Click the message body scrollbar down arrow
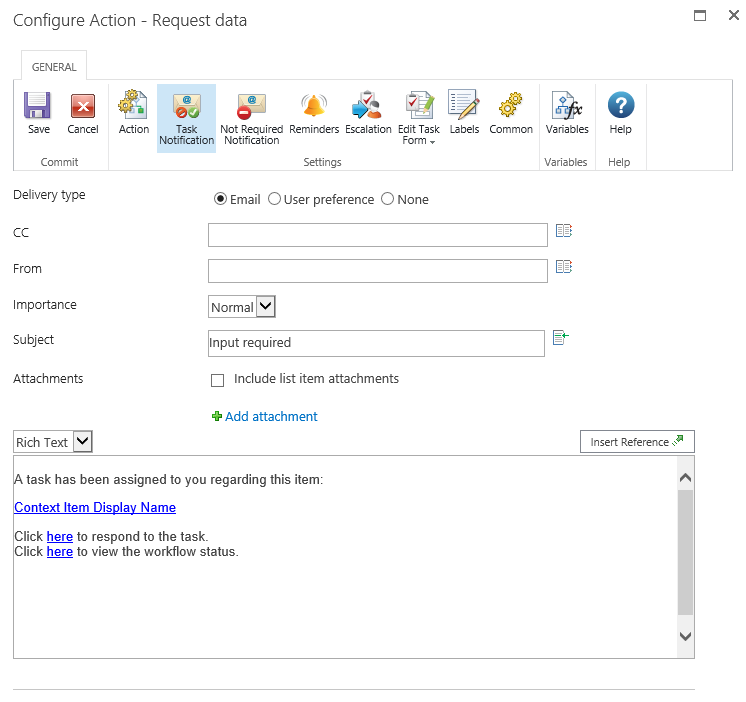This screenshot has height=702, width=746. [685, 636]
